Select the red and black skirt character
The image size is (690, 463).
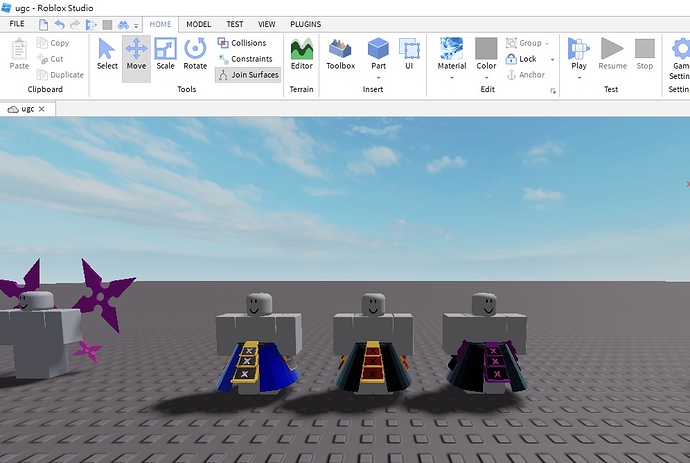point(373,342)
